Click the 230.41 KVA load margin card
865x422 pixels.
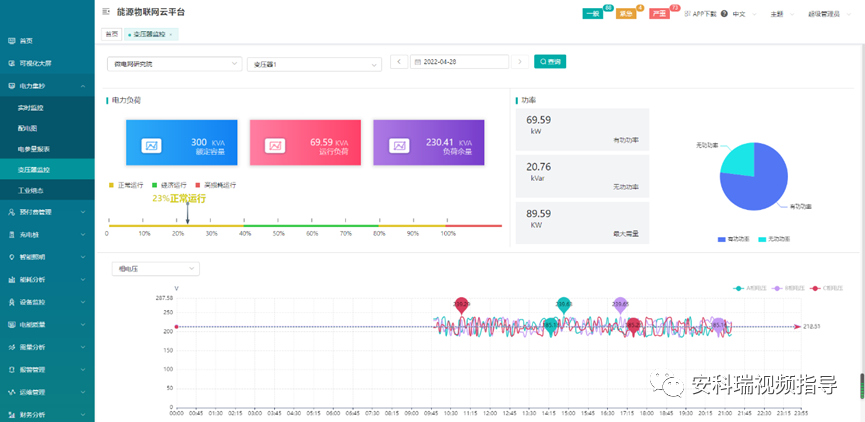point(429,143)
